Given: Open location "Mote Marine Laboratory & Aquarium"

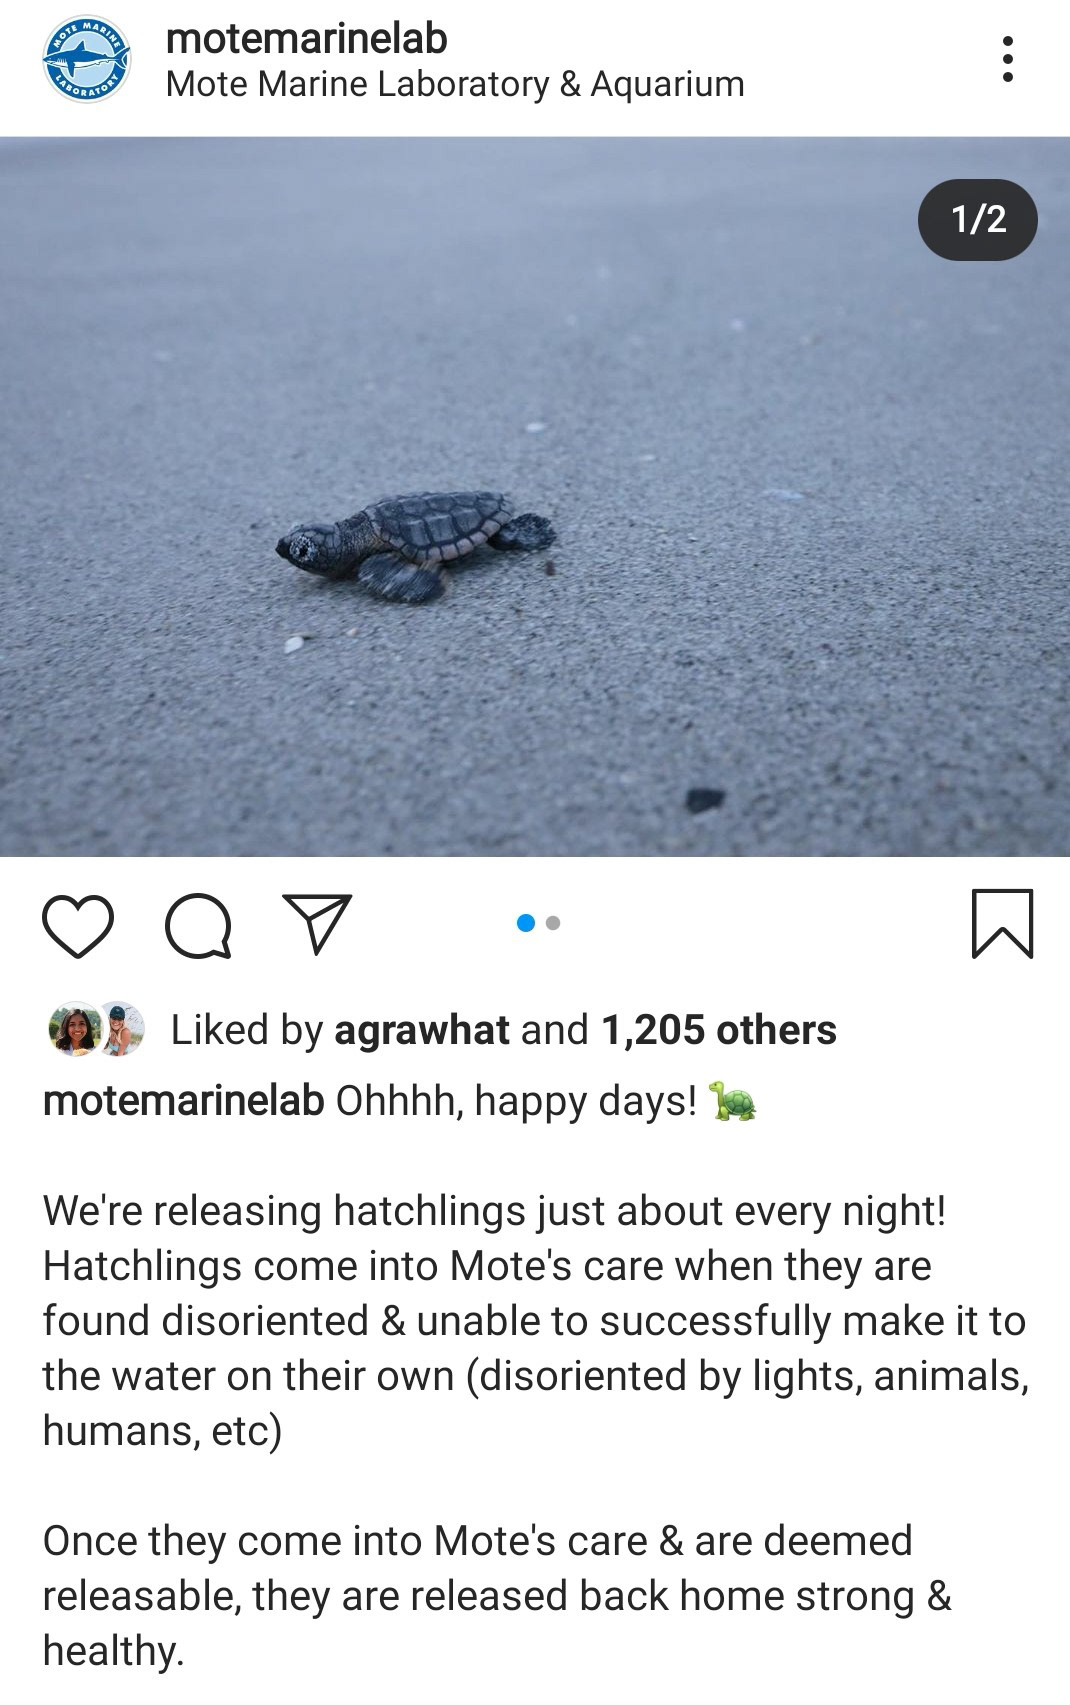Looking at the screenshot, I should click(x=455, y=85).
